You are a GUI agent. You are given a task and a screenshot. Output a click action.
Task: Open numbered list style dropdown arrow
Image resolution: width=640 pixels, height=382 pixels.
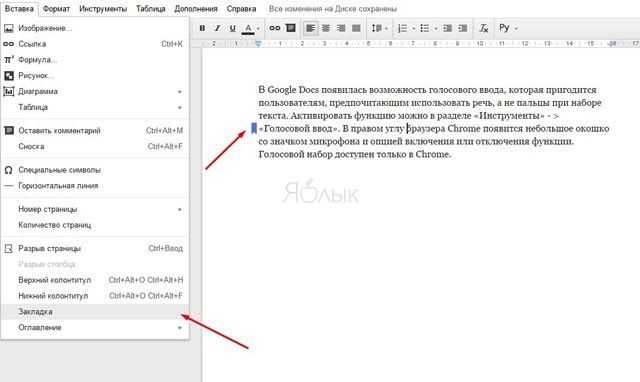point(413,29)
